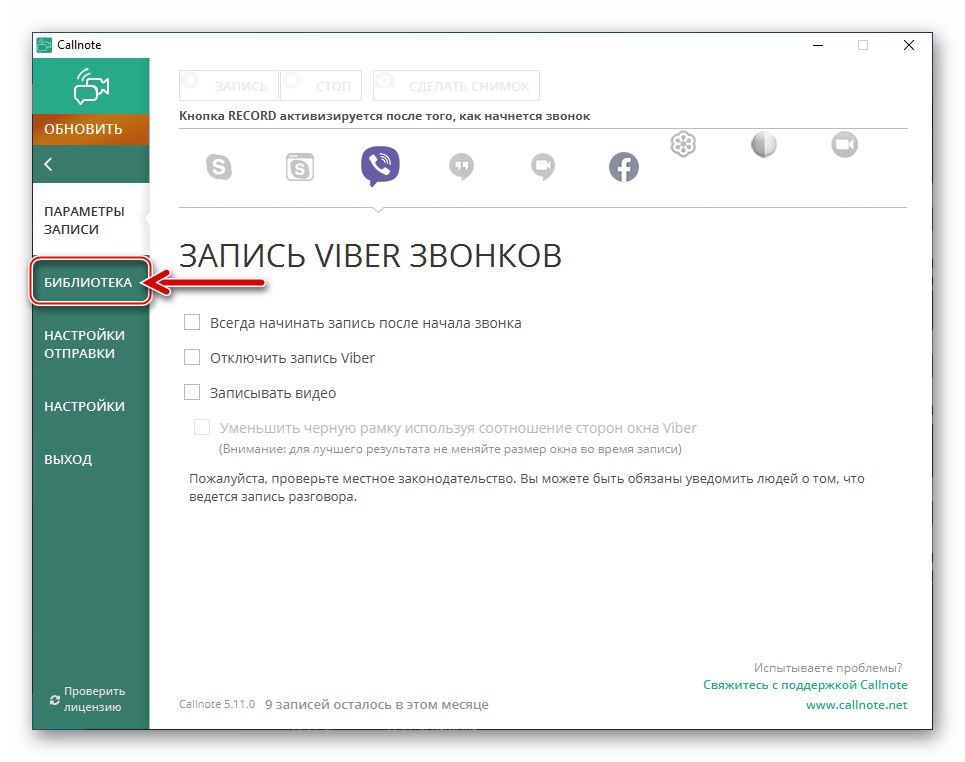Minimize the Callnote window
965x762 pixels.
(x=818, y=45)
